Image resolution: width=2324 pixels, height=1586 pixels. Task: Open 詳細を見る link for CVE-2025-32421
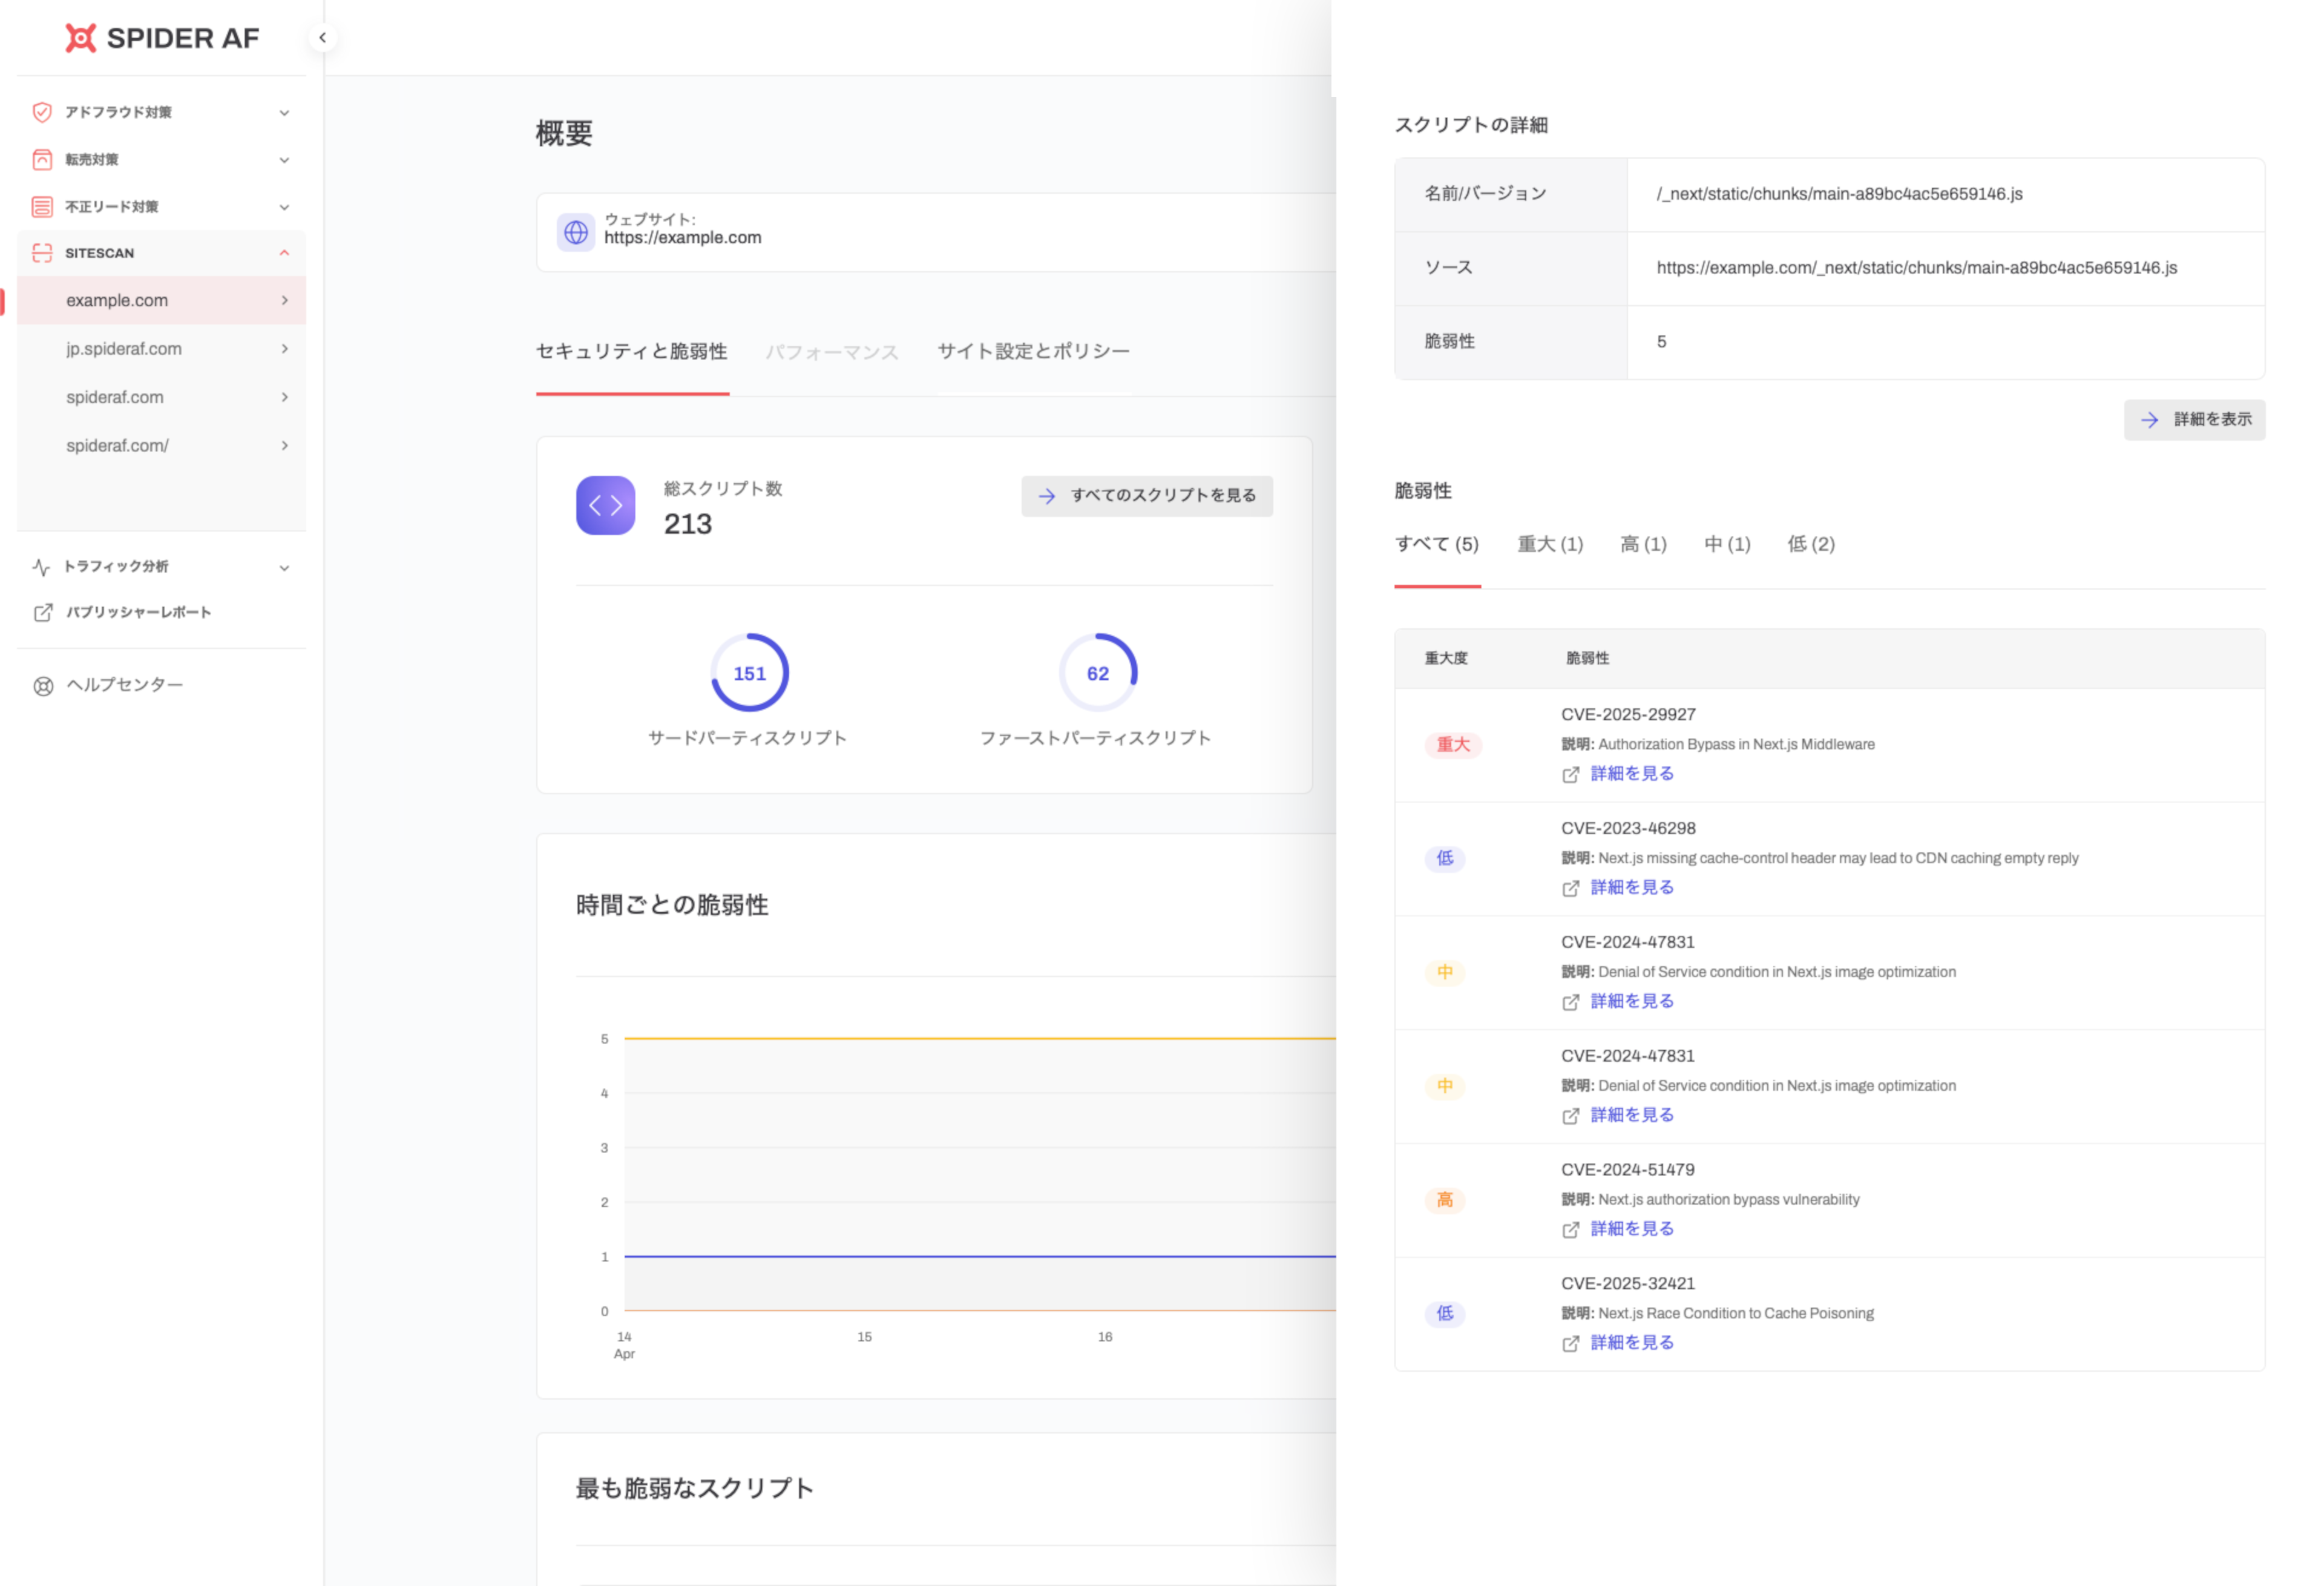click(x=1632, y=1343)
